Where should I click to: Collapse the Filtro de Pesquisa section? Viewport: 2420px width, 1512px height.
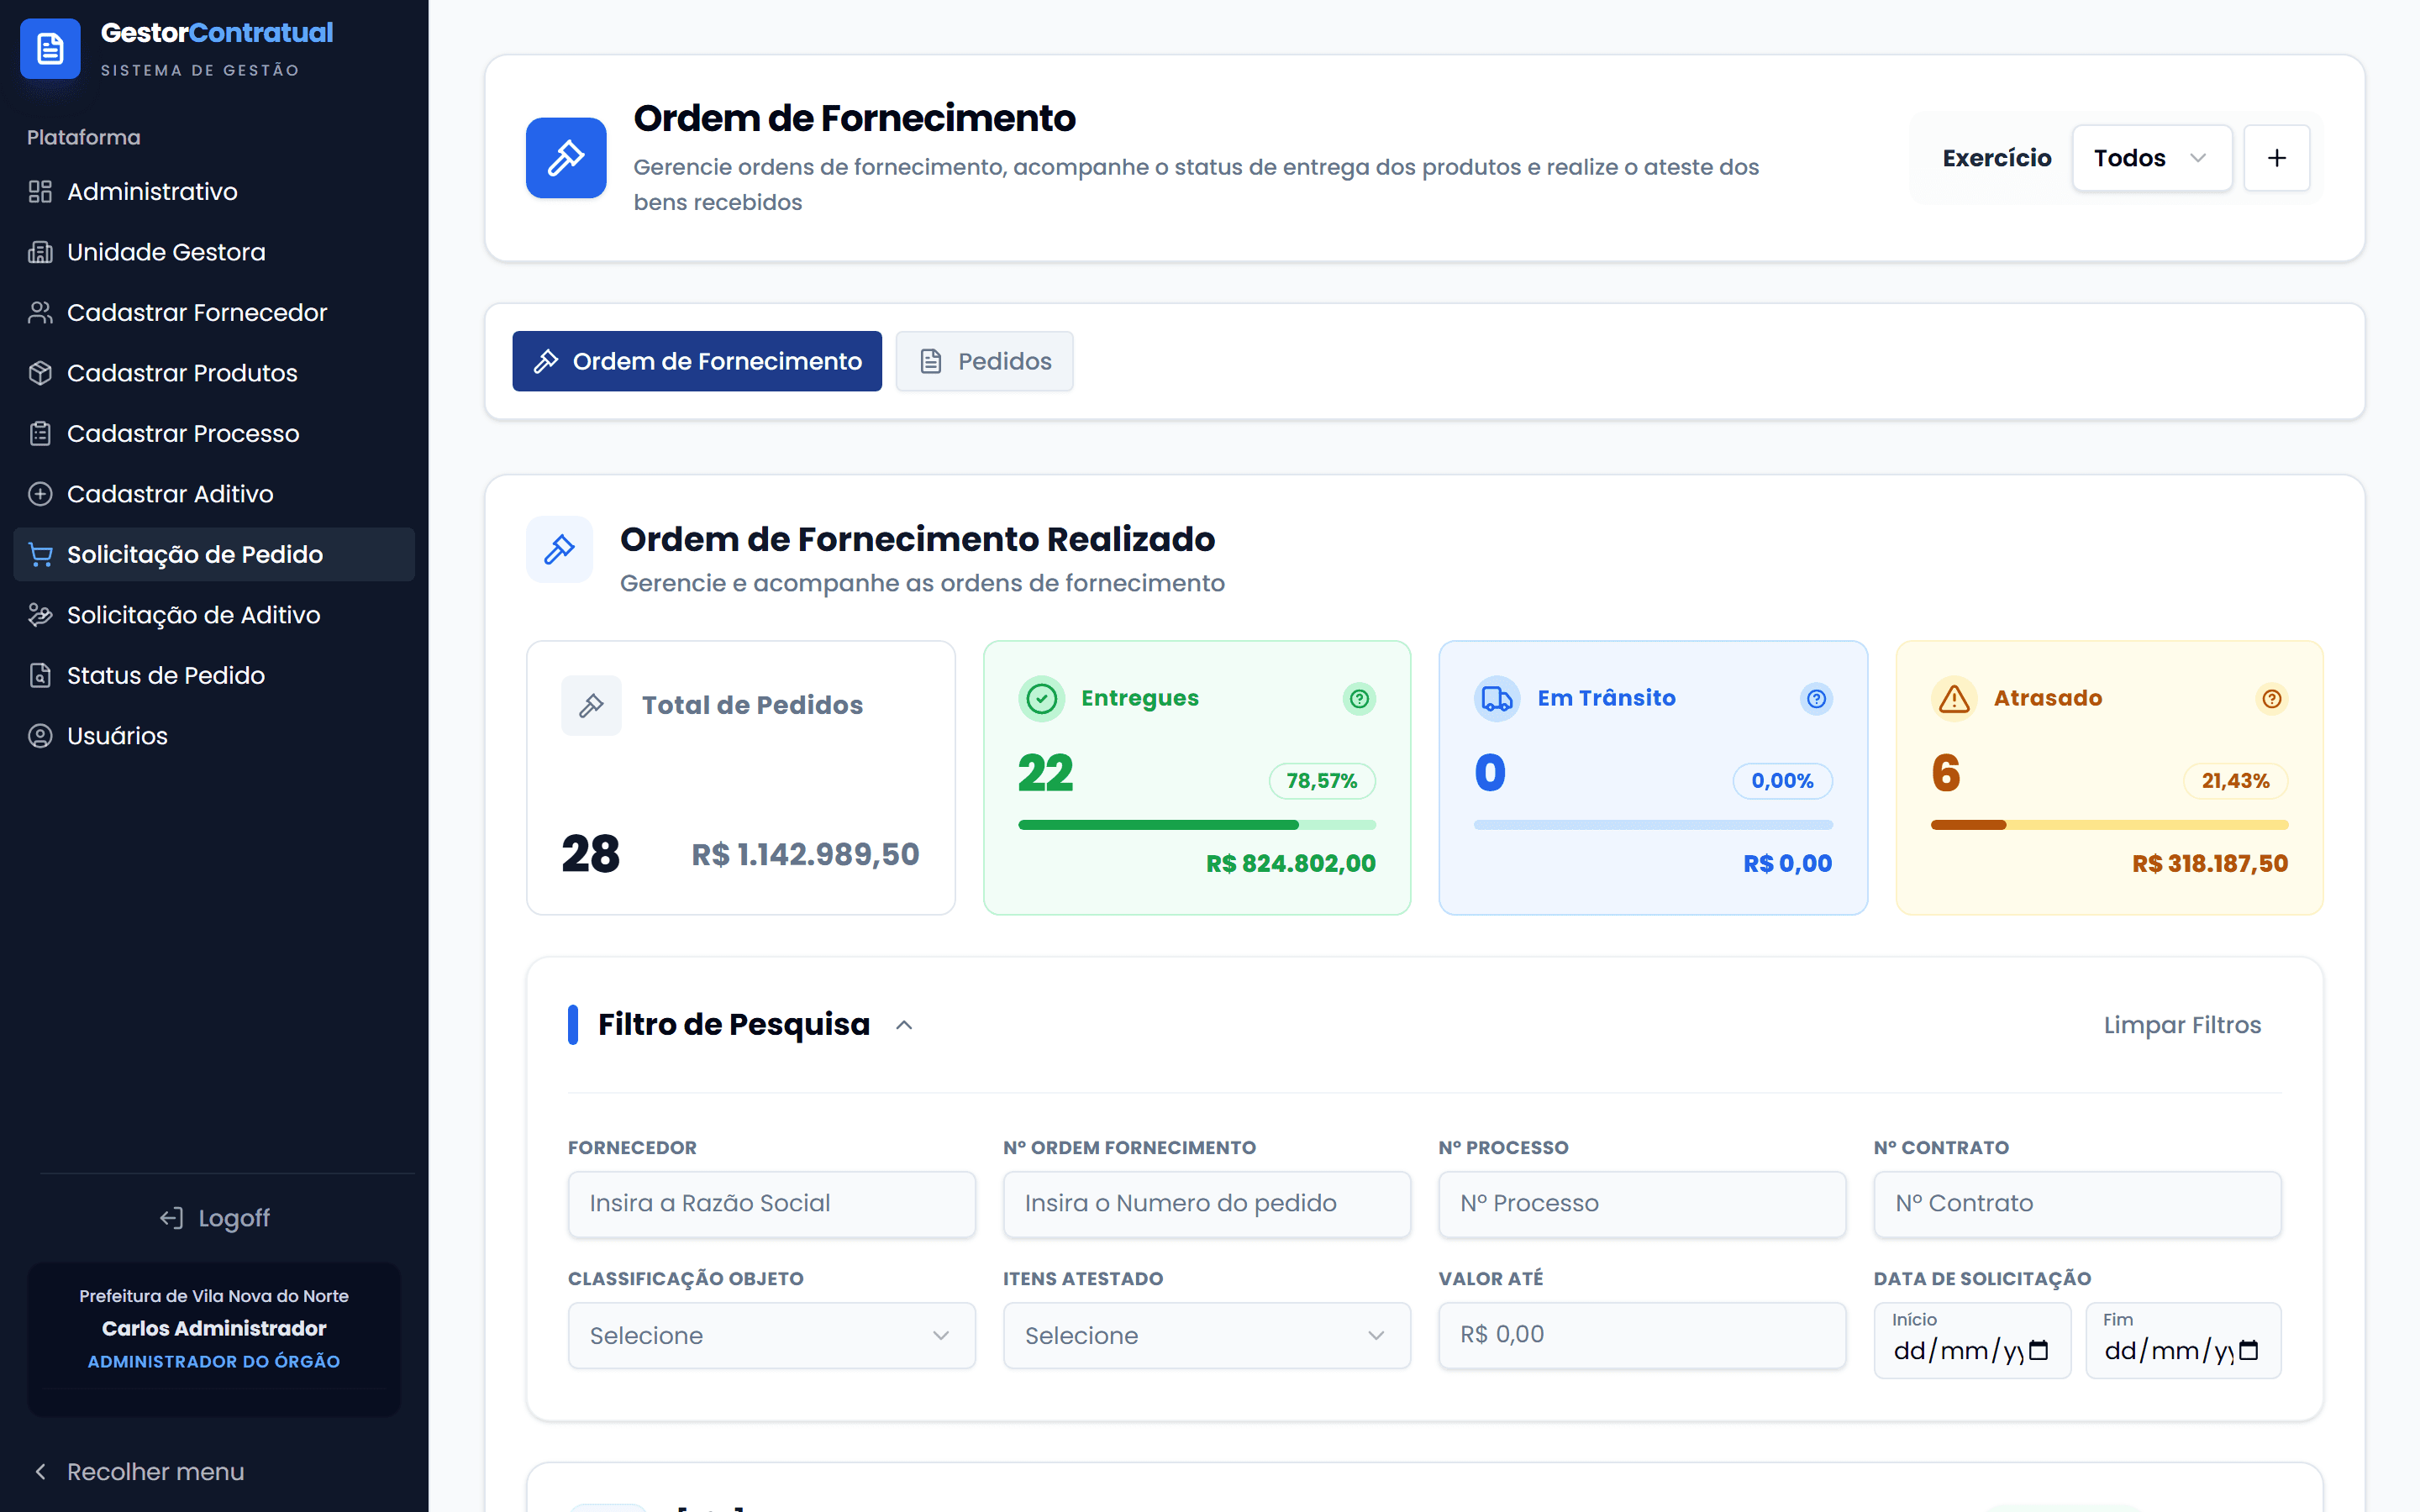[x=904, y=1025]
